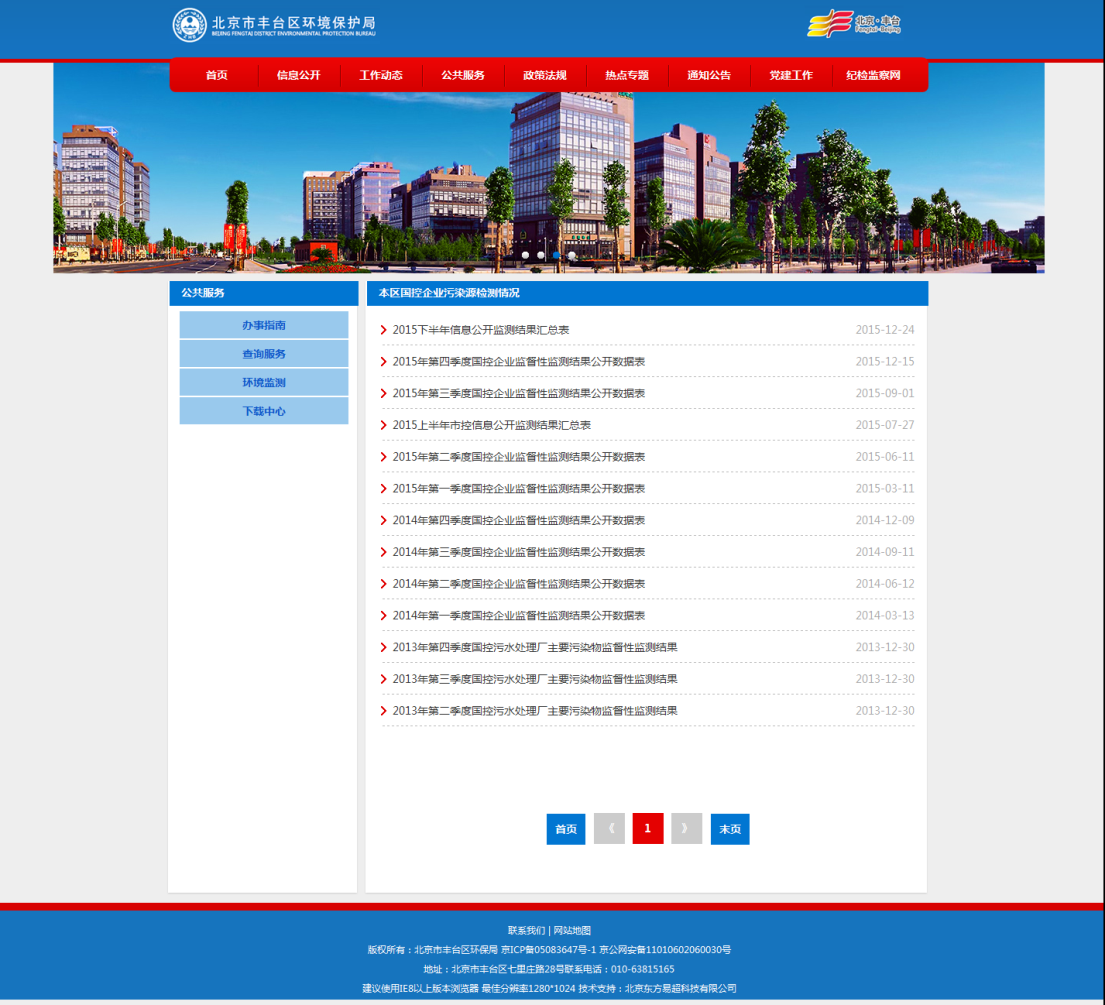Open 2014年第一季度国控企业监督性监测结果 link
The image size is (1105, 1005).
(x=518, y=616)
